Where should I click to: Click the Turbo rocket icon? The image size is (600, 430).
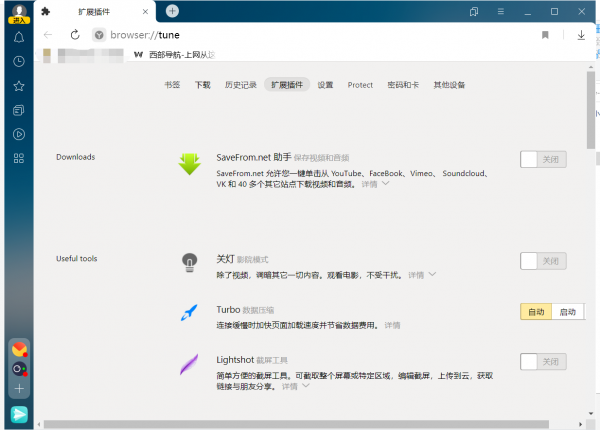coord(189,312)
